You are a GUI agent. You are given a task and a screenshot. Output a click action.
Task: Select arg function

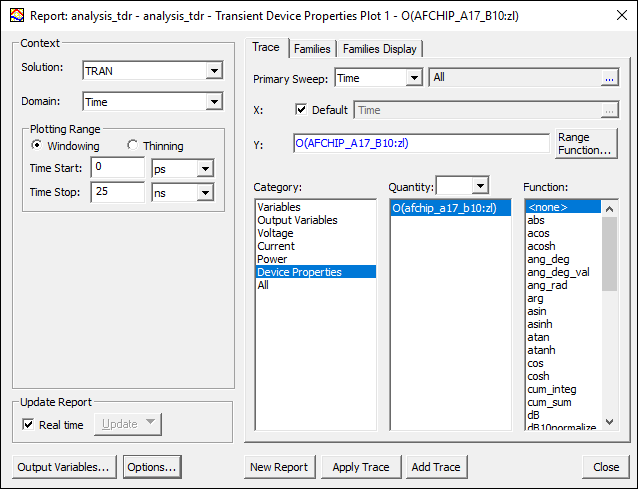tap(563, 298)
